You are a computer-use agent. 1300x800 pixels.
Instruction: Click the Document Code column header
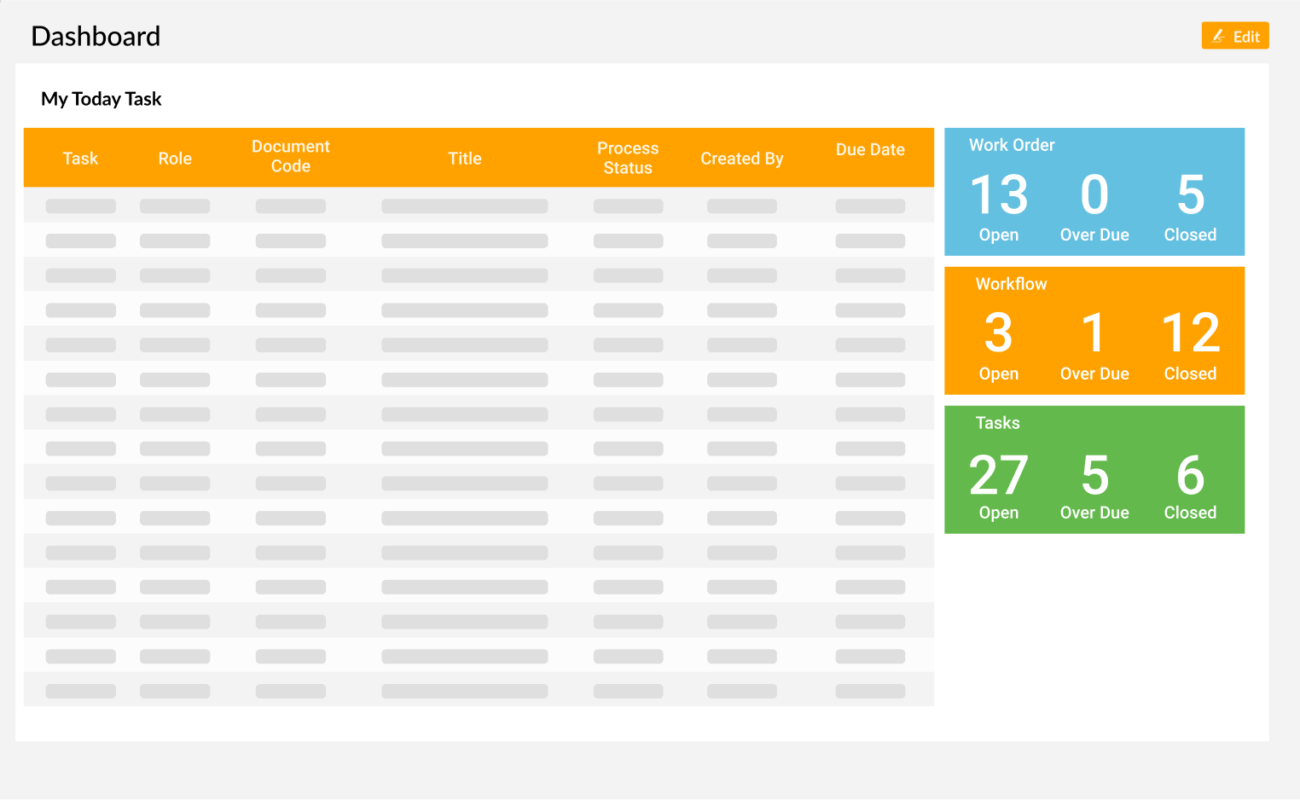click(290, 156)
